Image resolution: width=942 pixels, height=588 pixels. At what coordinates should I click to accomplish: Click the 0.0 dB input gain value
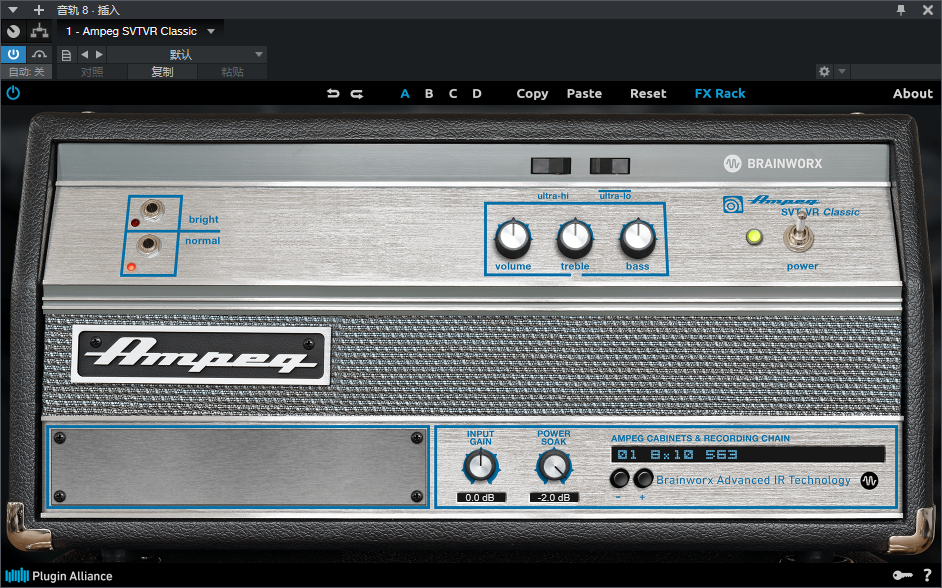[481, 497]
